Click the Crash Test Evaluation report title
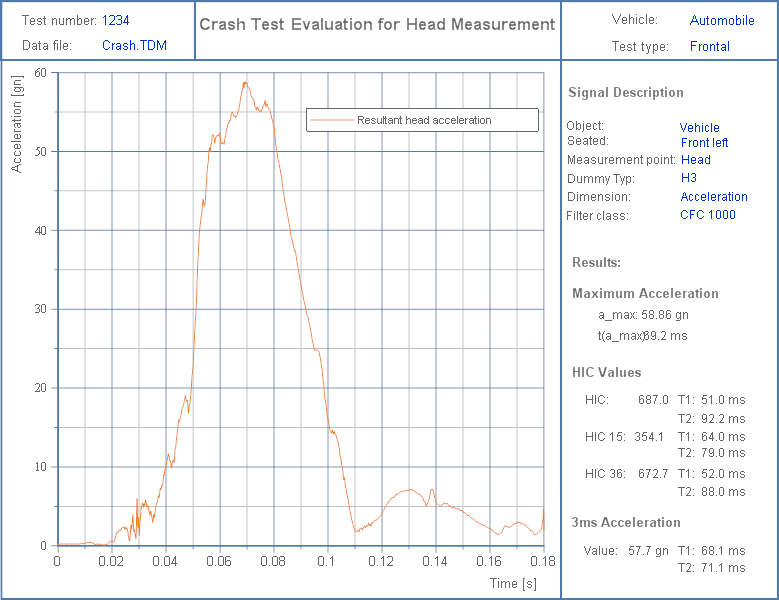 pos(377,24)
